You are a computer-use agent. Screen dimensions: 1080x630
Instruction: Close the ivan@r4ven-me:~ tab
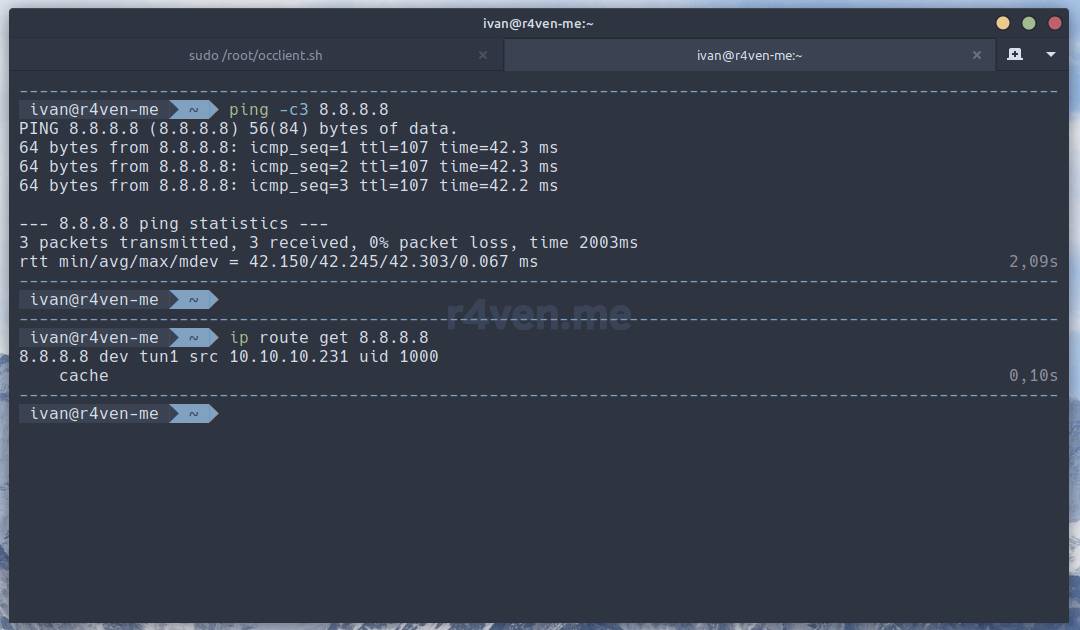pos(977,55)
